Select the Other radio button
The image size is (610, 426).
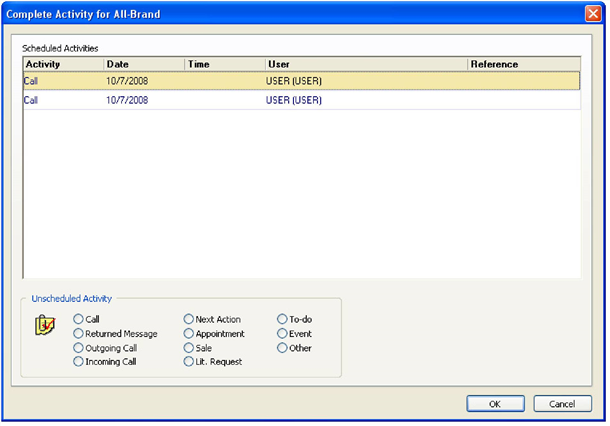[x=282, y=348]
